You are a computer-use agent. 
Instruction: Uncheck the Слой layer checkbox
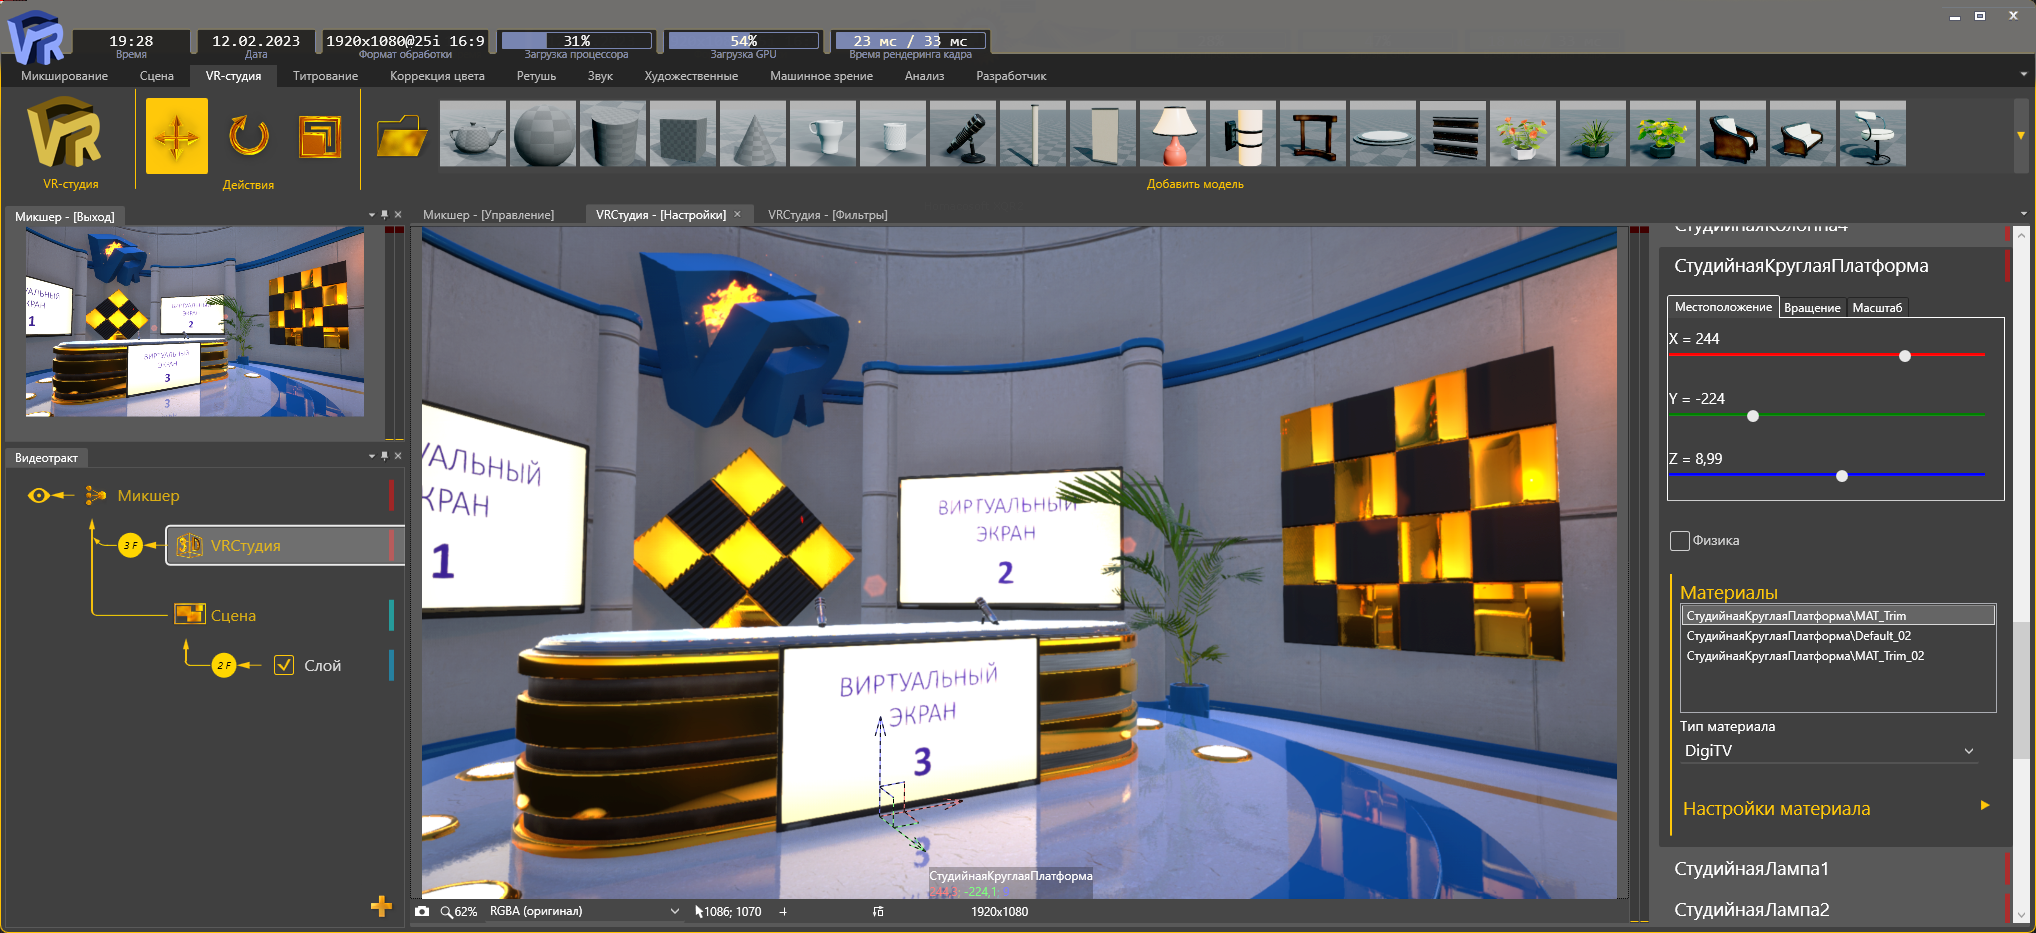(x=284, y=665)
